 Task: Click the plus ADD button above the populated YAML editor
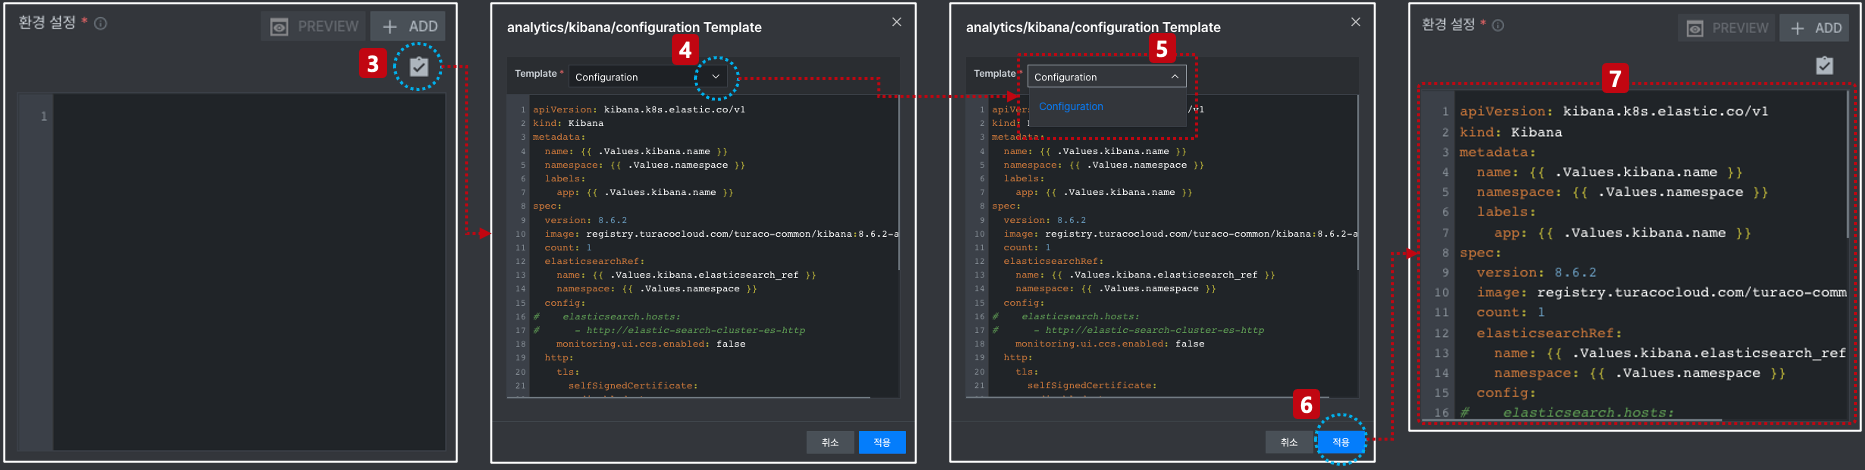pos(1816,28)
